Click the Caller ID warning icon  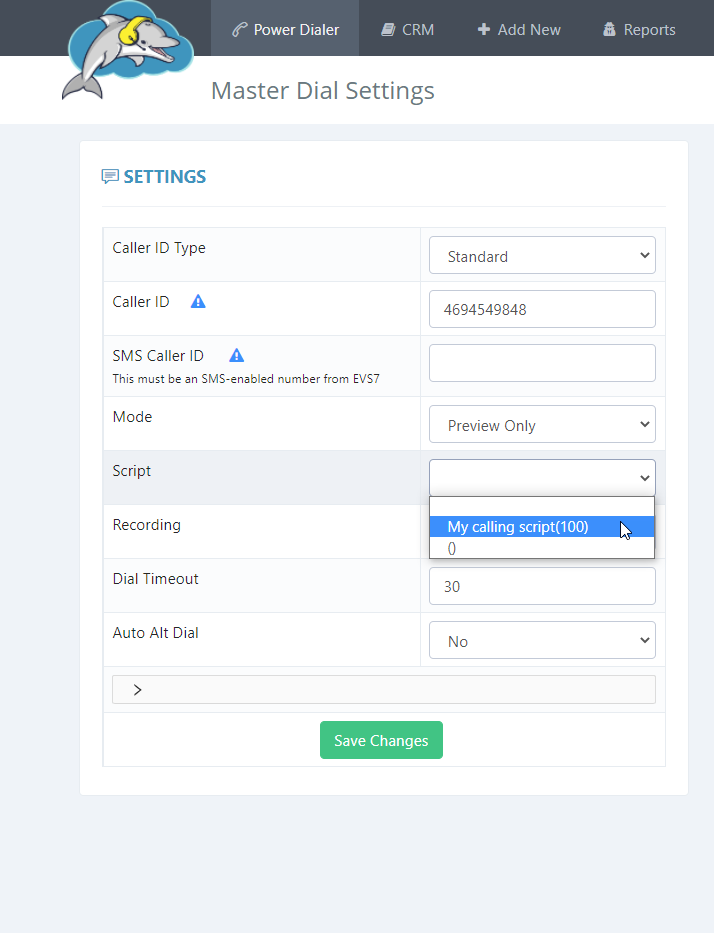198,302
